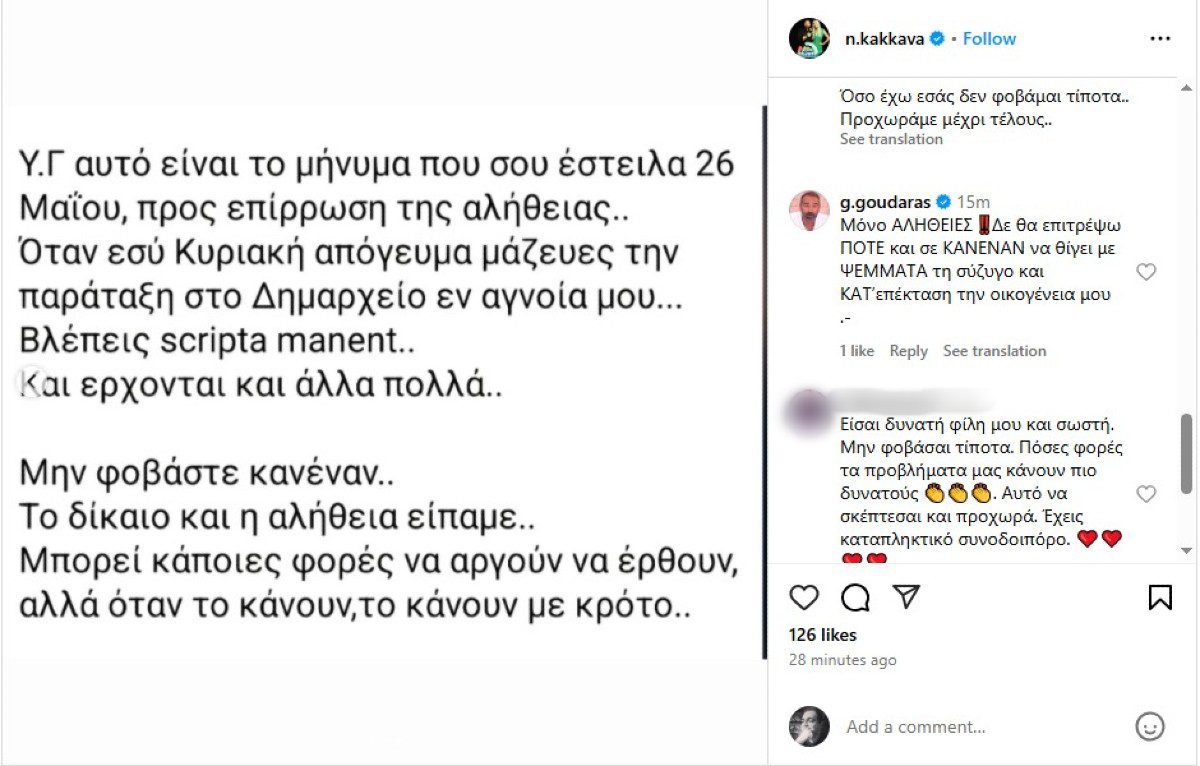
Task: Like the post via the heart icon
Action: coord(803,597)
